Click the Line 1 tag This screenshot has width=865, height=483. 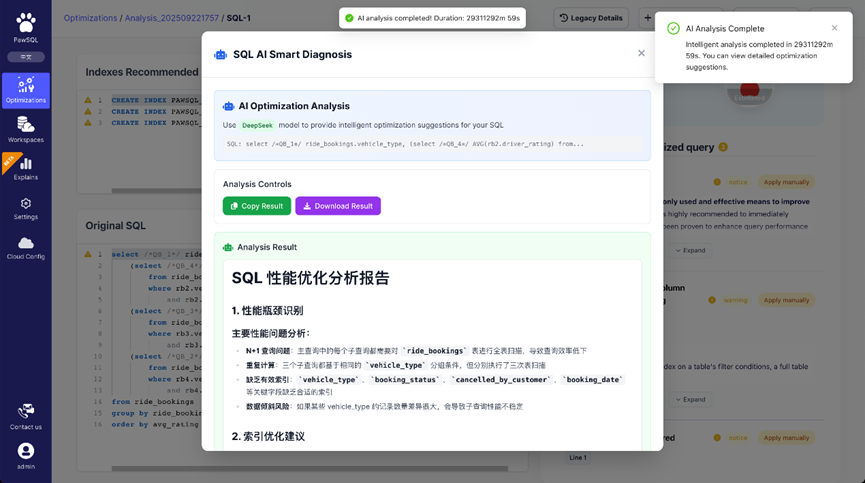578,458
